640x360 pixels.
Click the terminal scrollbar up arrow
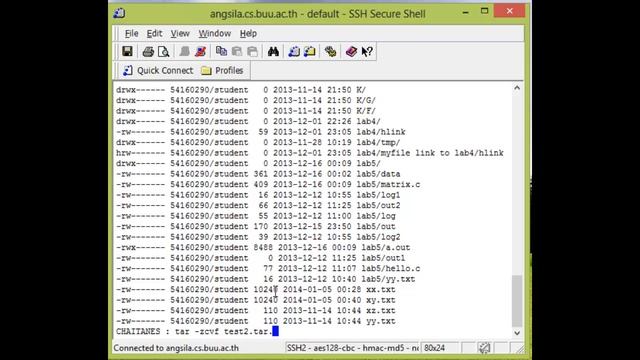pos(517,88)
